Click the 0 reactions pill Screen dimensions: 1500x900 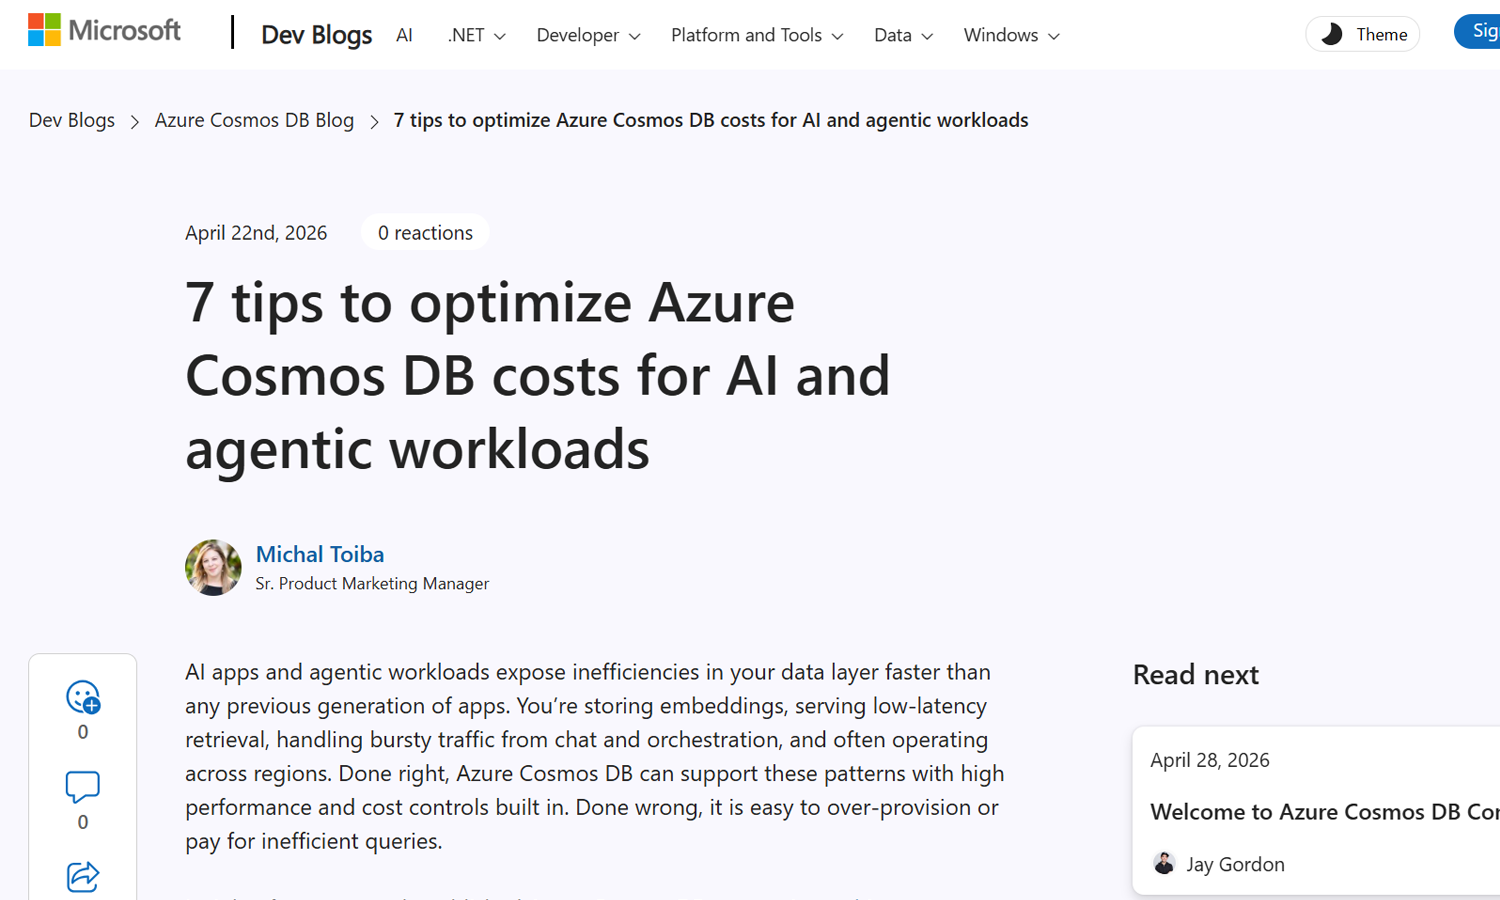[425, 232]
